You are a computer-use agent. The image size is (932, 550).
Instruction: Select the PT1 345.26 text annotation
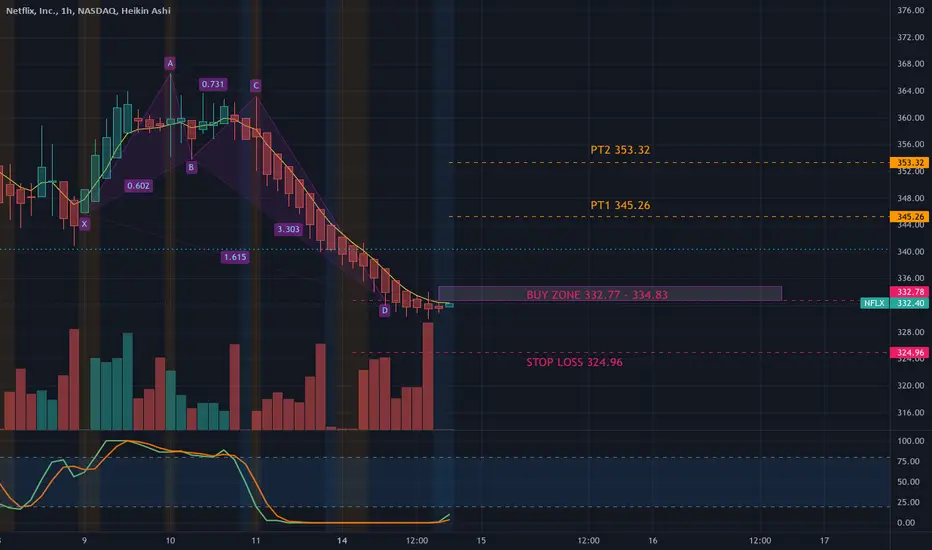pos(620,205)
